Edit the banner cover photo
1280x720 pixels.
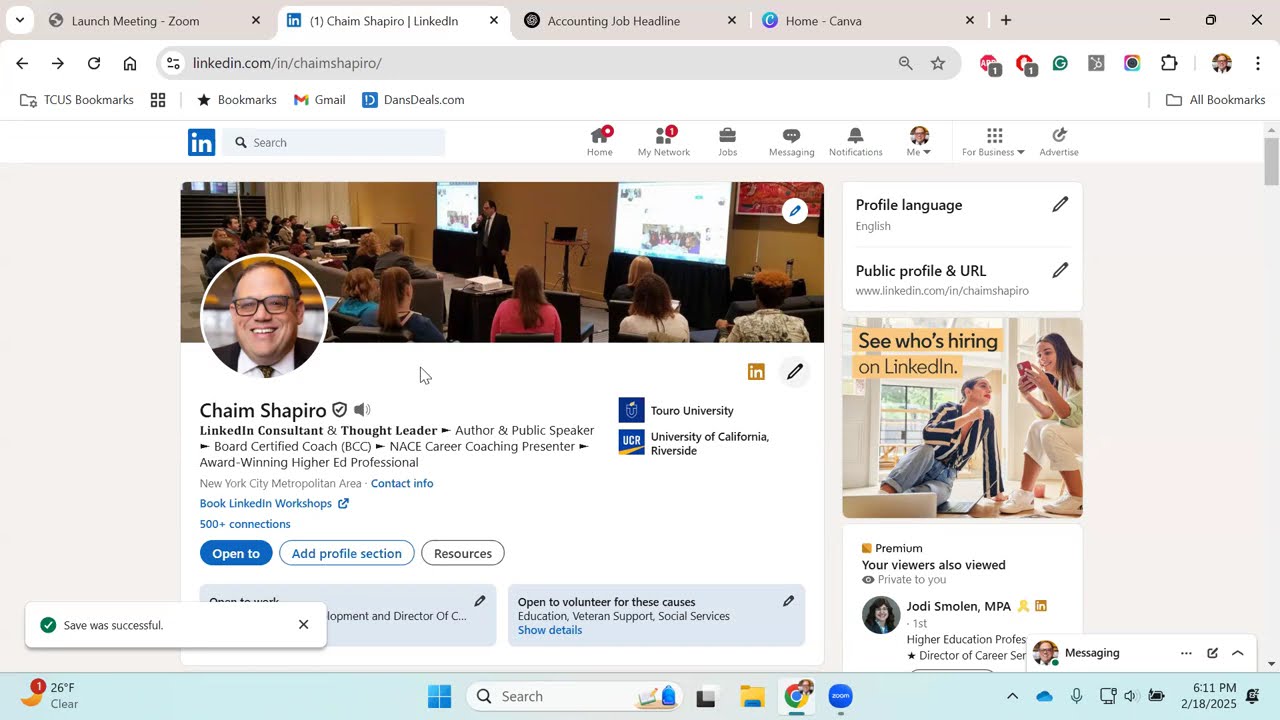(x=795, y=211)
